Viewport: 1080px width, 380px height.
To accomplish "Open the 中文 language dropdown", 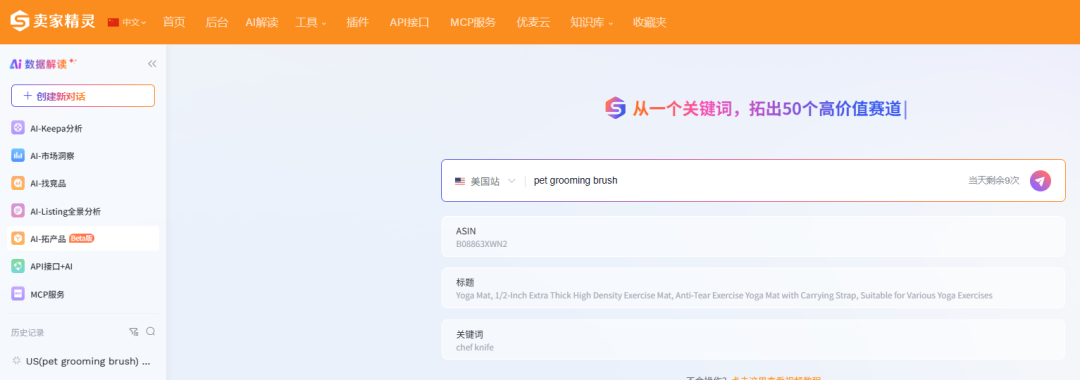I will click(127, 22).
